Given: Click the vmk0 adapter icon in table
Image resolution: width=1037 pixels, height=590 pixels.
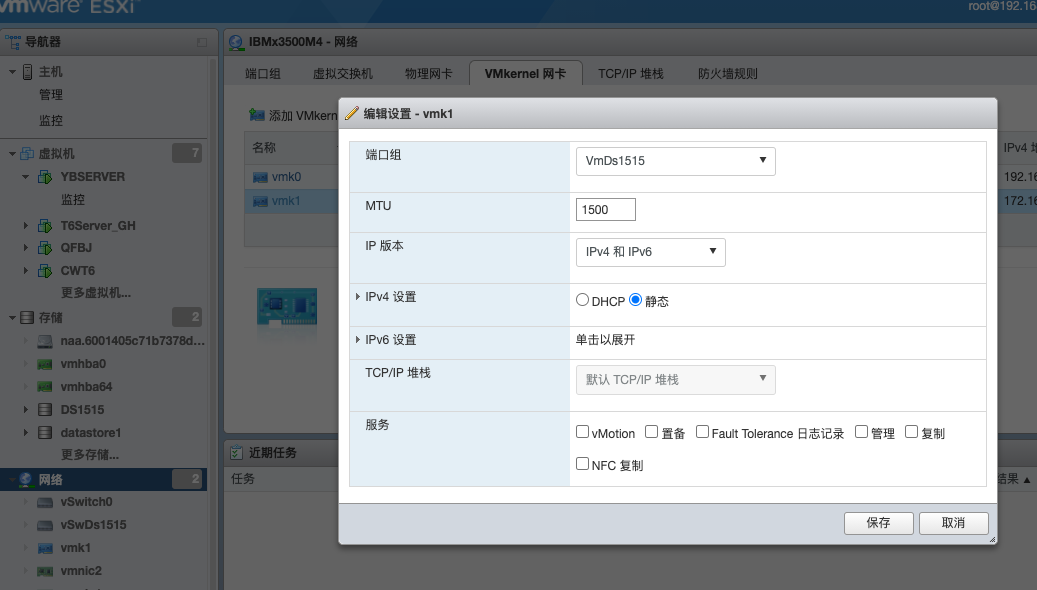Looking at the screenshot, I should [x=261, y=177].
